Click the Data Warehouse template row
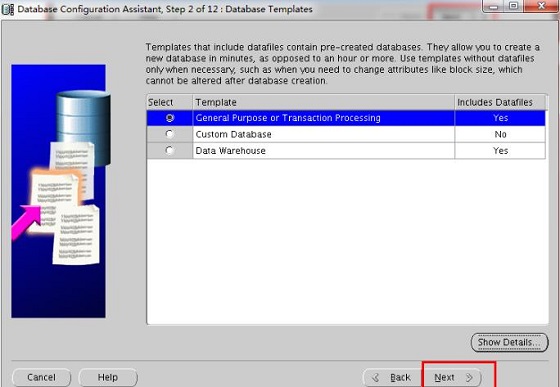 [x=346, y=151]
